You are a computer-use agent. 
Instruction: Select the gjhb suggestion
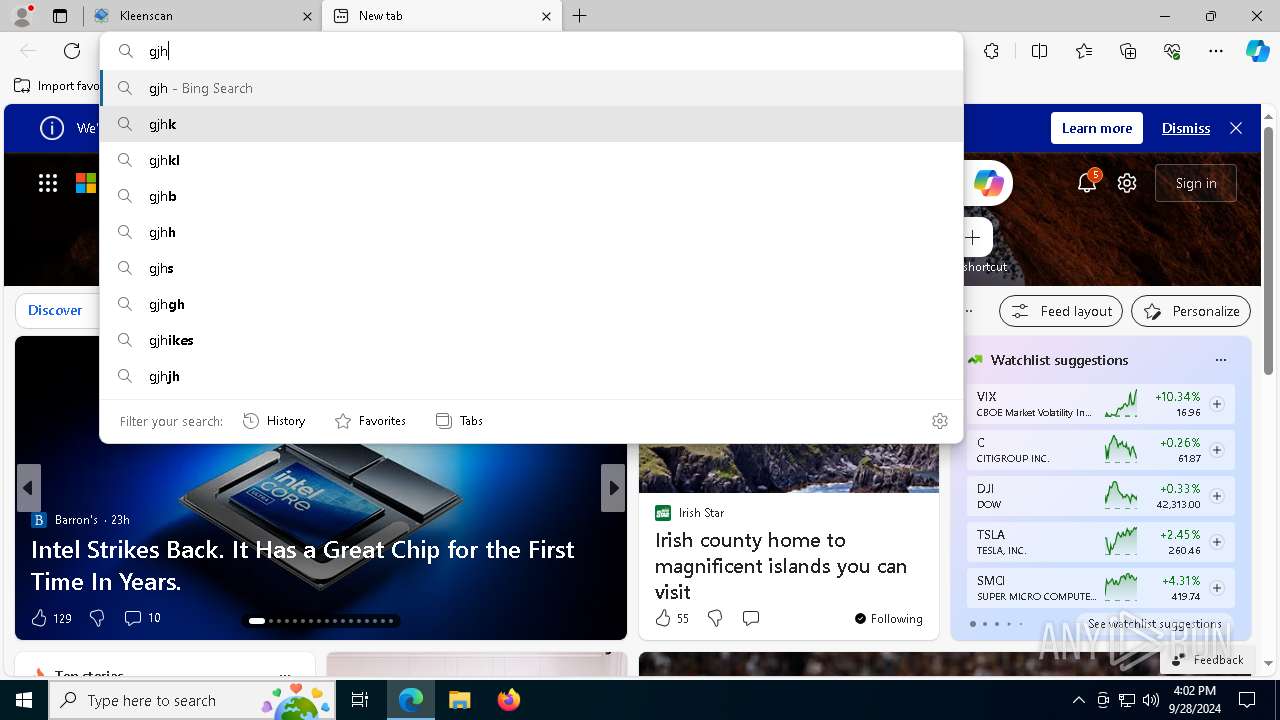(x=531, y=196)
